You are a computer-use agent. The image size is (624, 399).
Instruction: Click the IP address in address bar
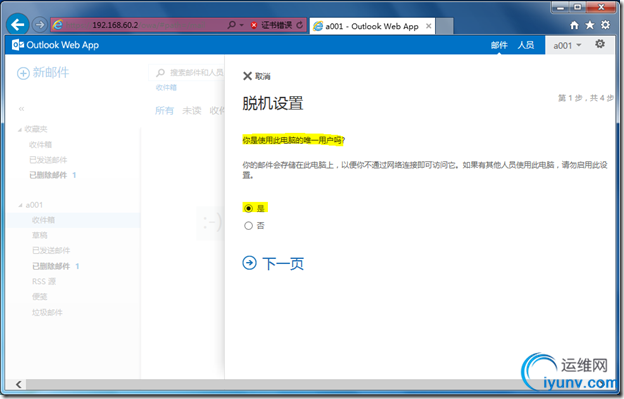(115, 25)
